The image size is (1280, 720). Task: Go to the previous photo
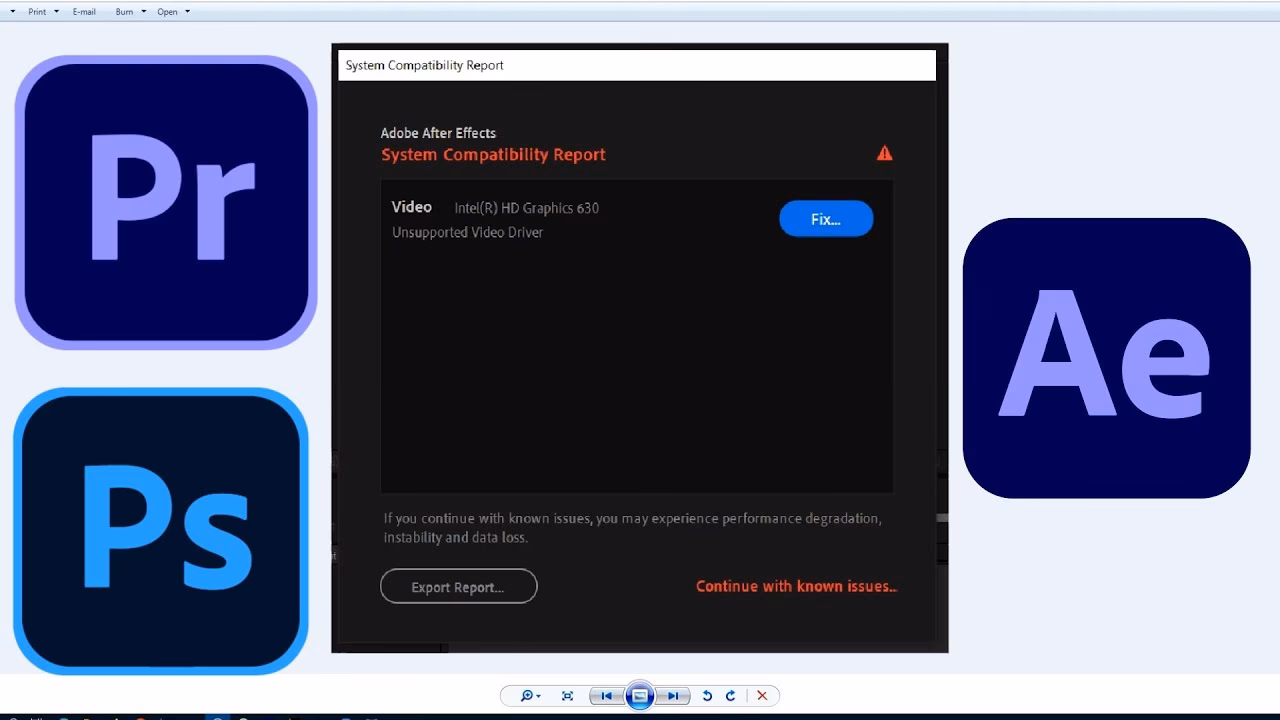(x=606, y=696)
